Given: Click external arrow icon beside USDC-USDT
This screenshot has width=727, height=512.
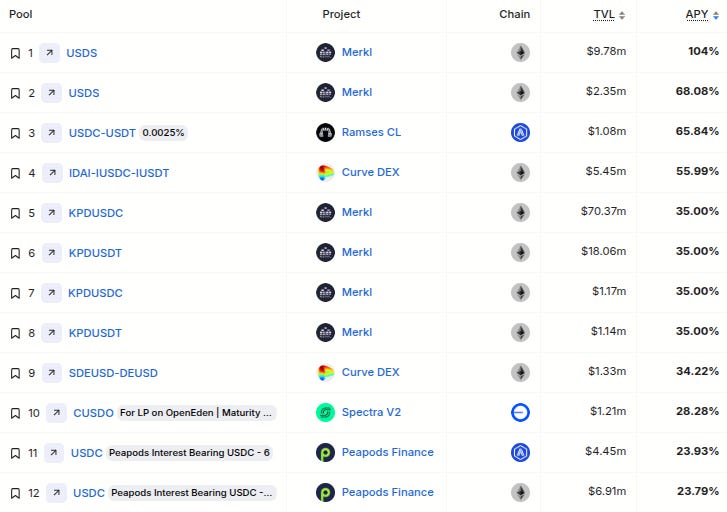Looking at the screenshot, I should point(52,133).
